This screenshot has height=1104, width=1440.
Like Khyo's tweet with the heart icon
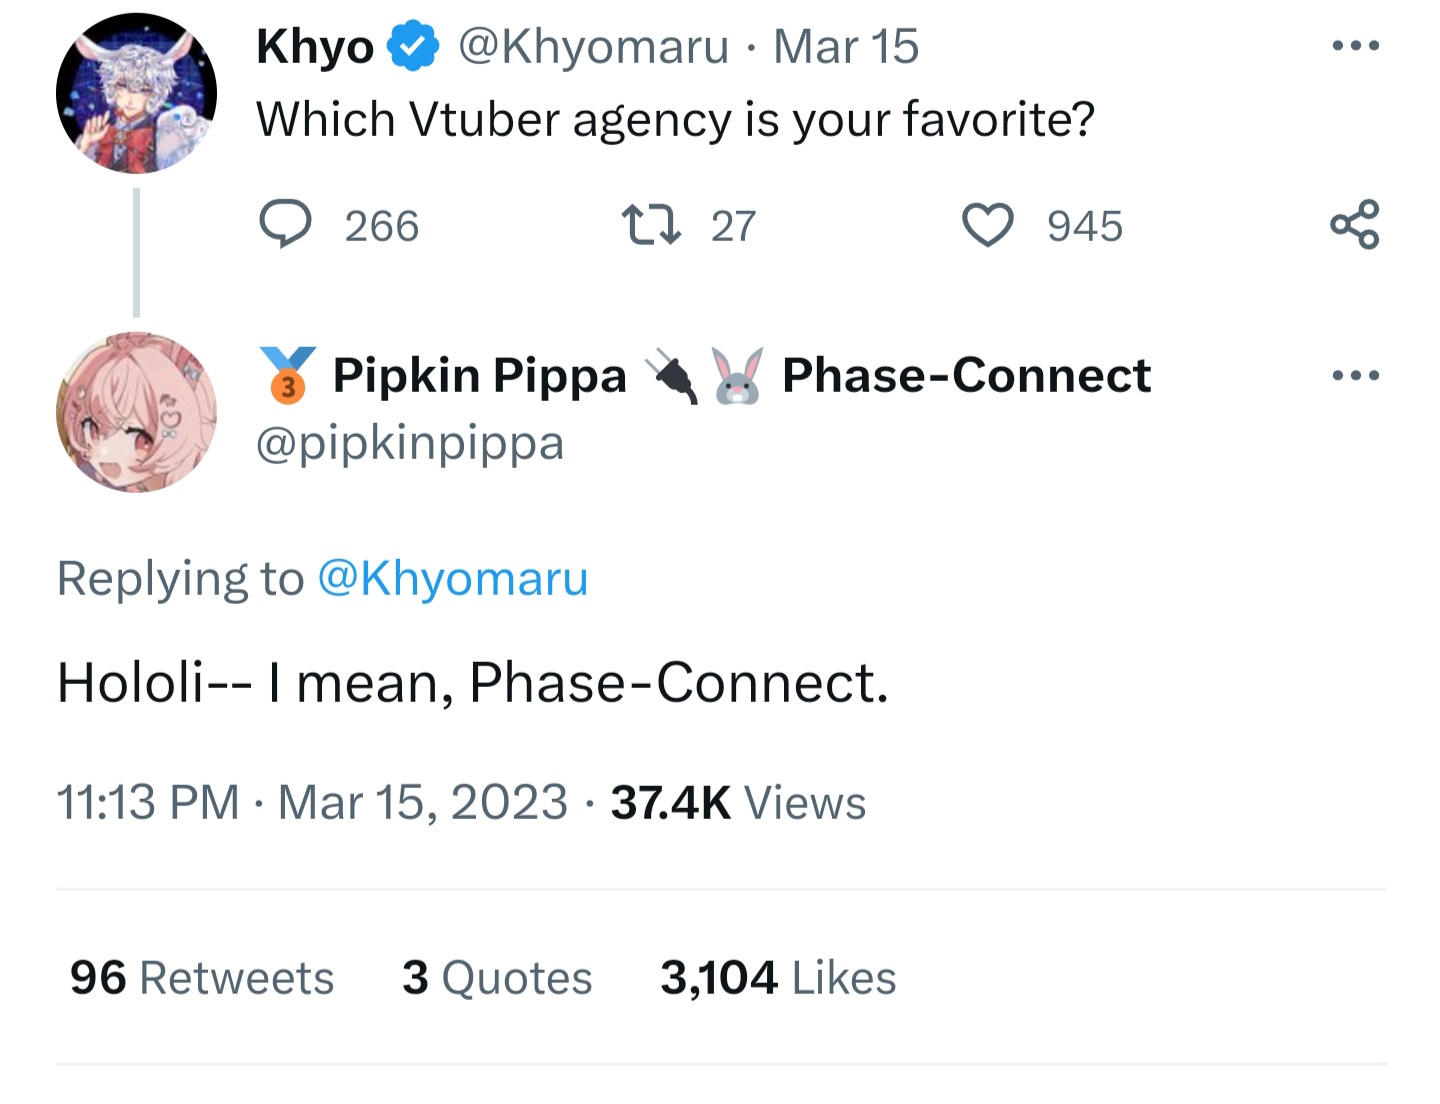click(987, 225)
